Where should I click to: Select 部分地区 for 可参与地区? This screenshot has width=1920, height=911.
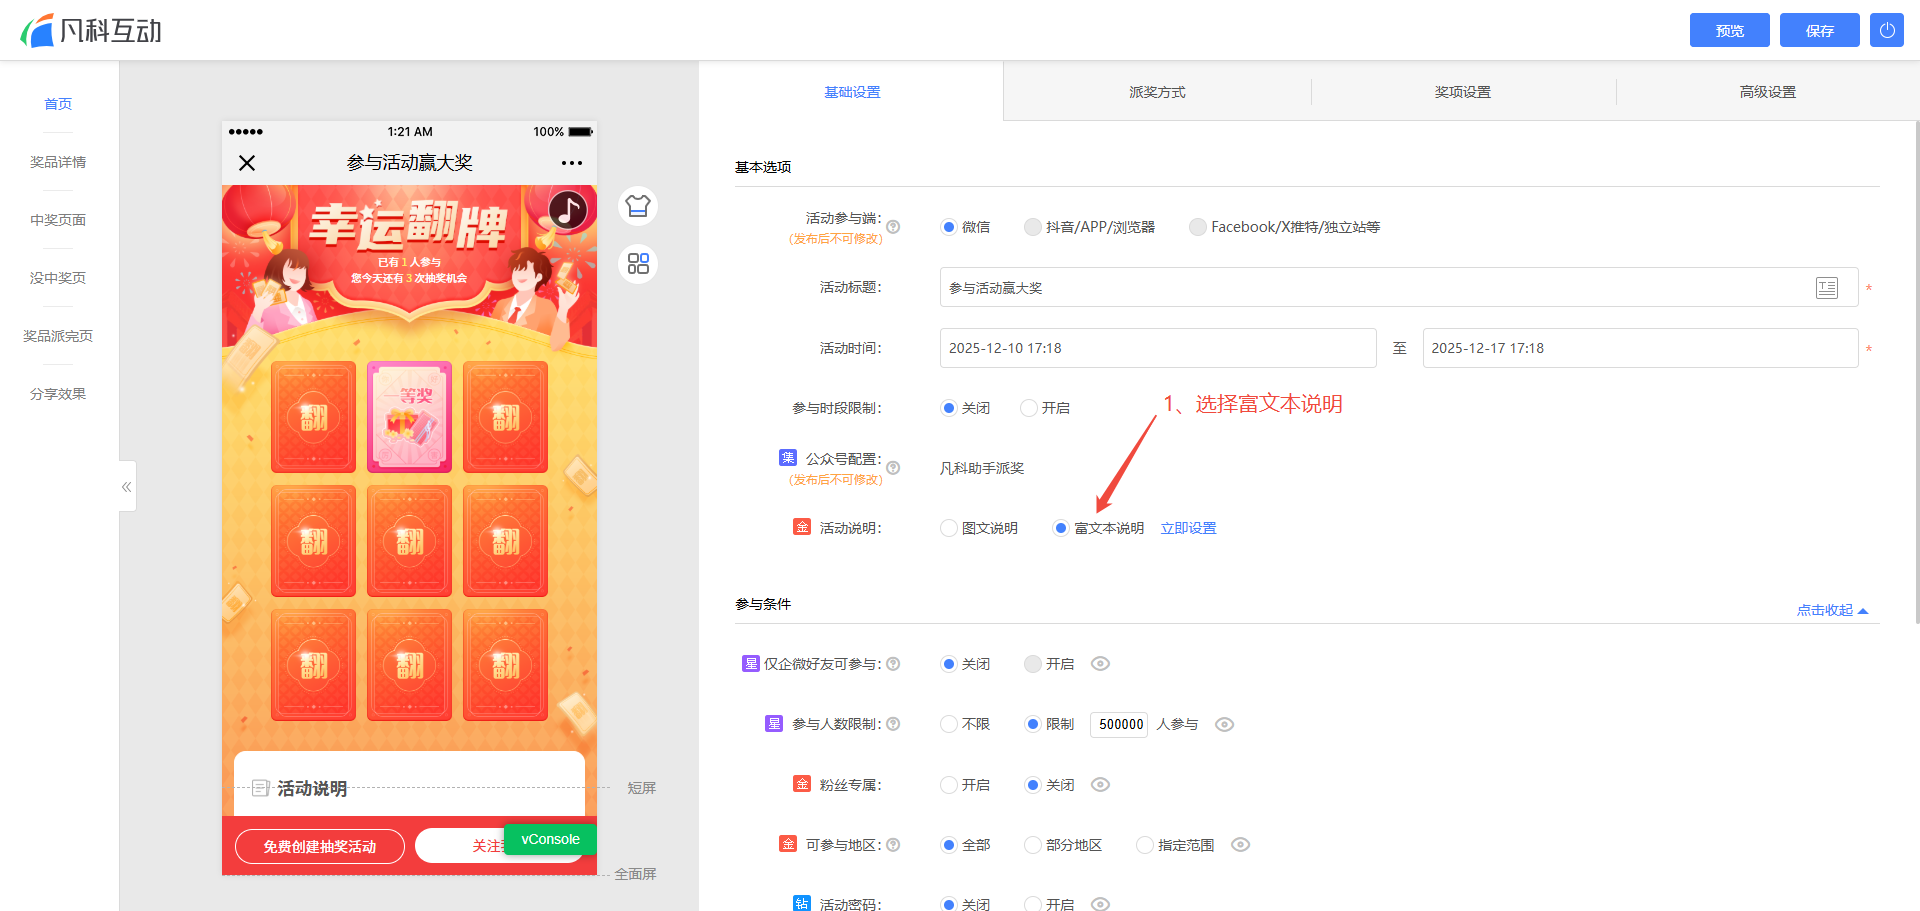(x=1033, y=845)
